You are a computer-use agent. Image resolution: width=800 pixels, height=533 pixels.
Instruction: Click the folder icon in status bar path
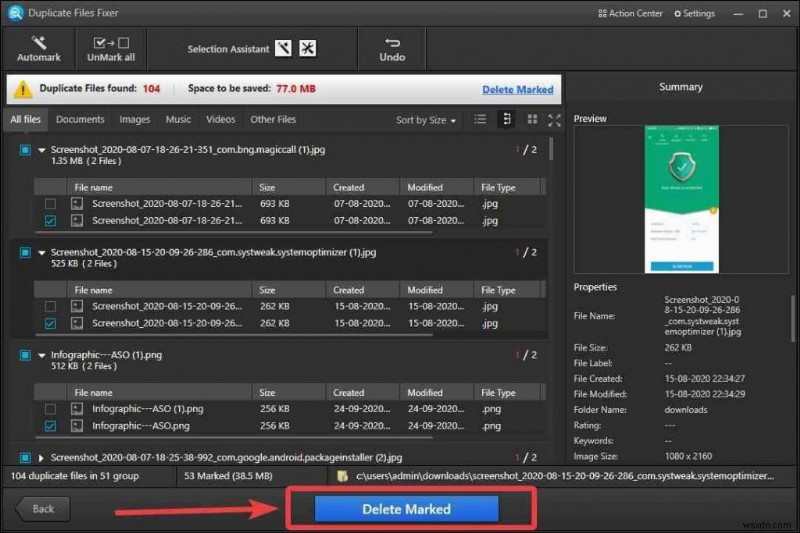tap(342, 476)
